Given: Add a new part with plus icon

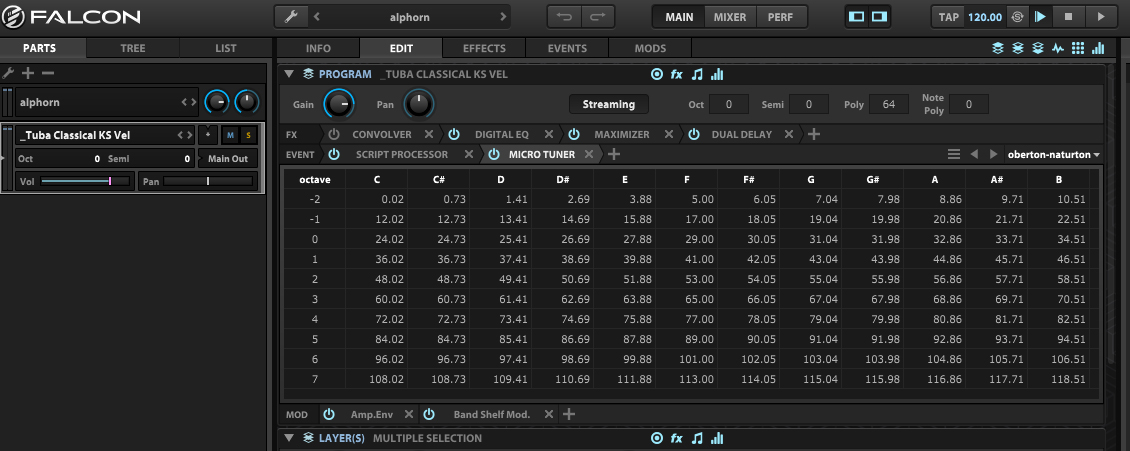Looking at the screenshot, I should click(28, 73).
